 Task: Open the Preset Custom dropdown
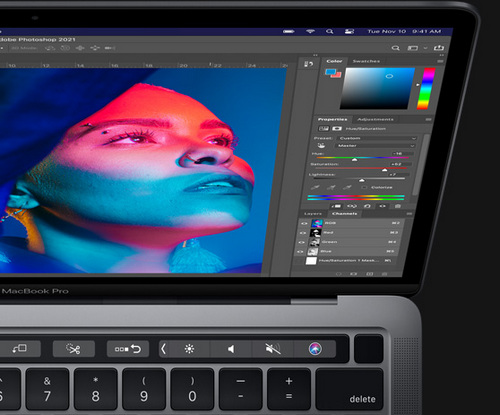(377, 138)
